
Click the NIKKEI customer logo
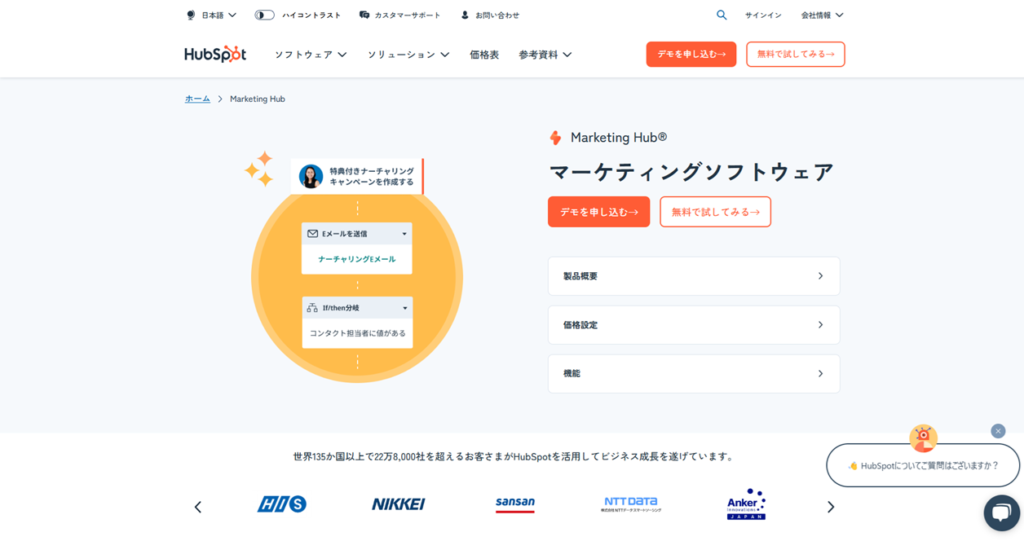pos(398,505)
